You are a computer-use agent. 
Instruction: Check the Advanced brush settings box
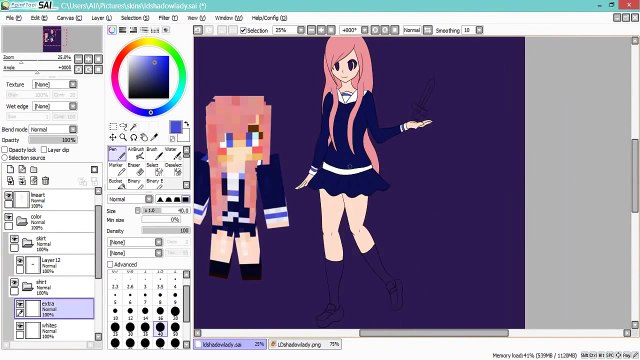coord(110,264)
